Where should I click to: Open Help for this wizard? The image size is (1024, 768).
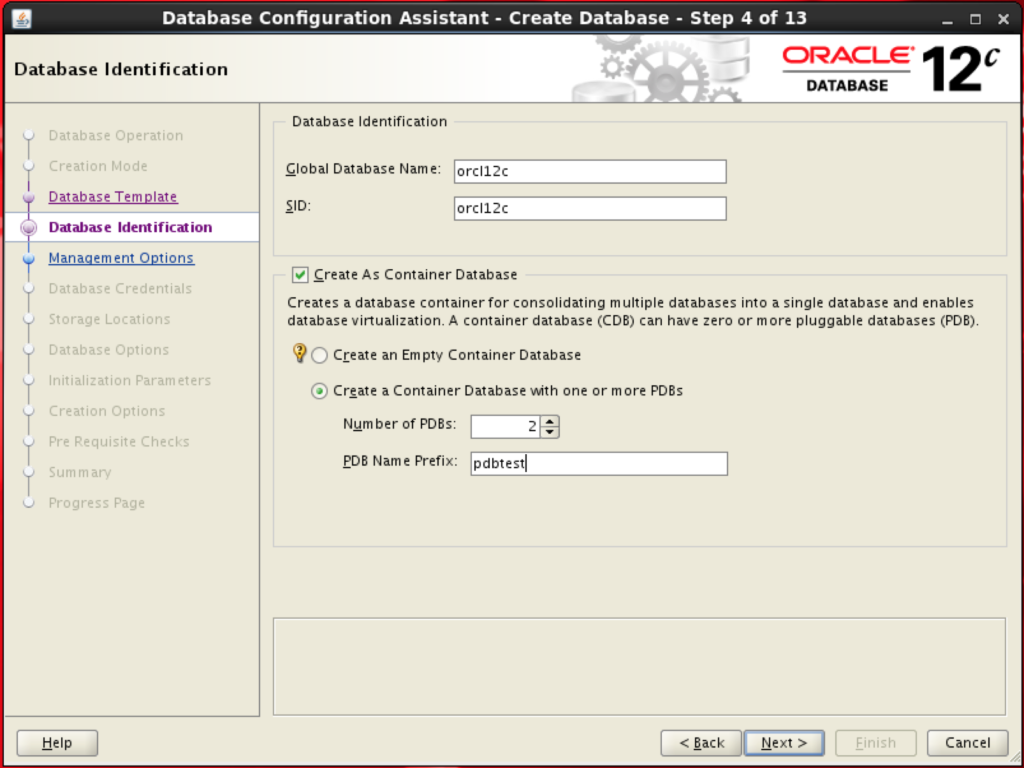pyautogui.click(x=58, y=743)
